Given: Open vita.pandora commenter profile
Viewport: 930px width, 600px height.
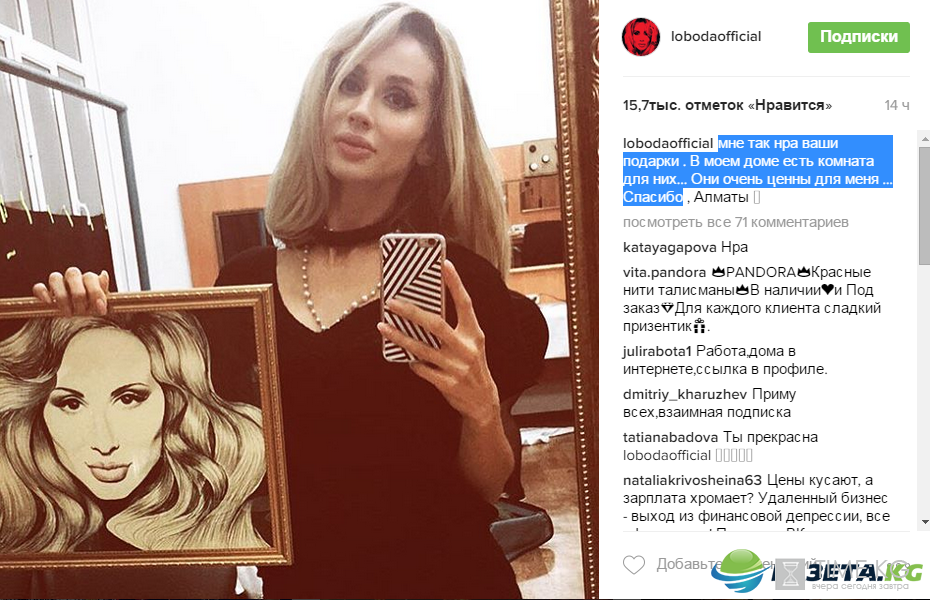Looking at the screenshot, I should tap(664, 272).
